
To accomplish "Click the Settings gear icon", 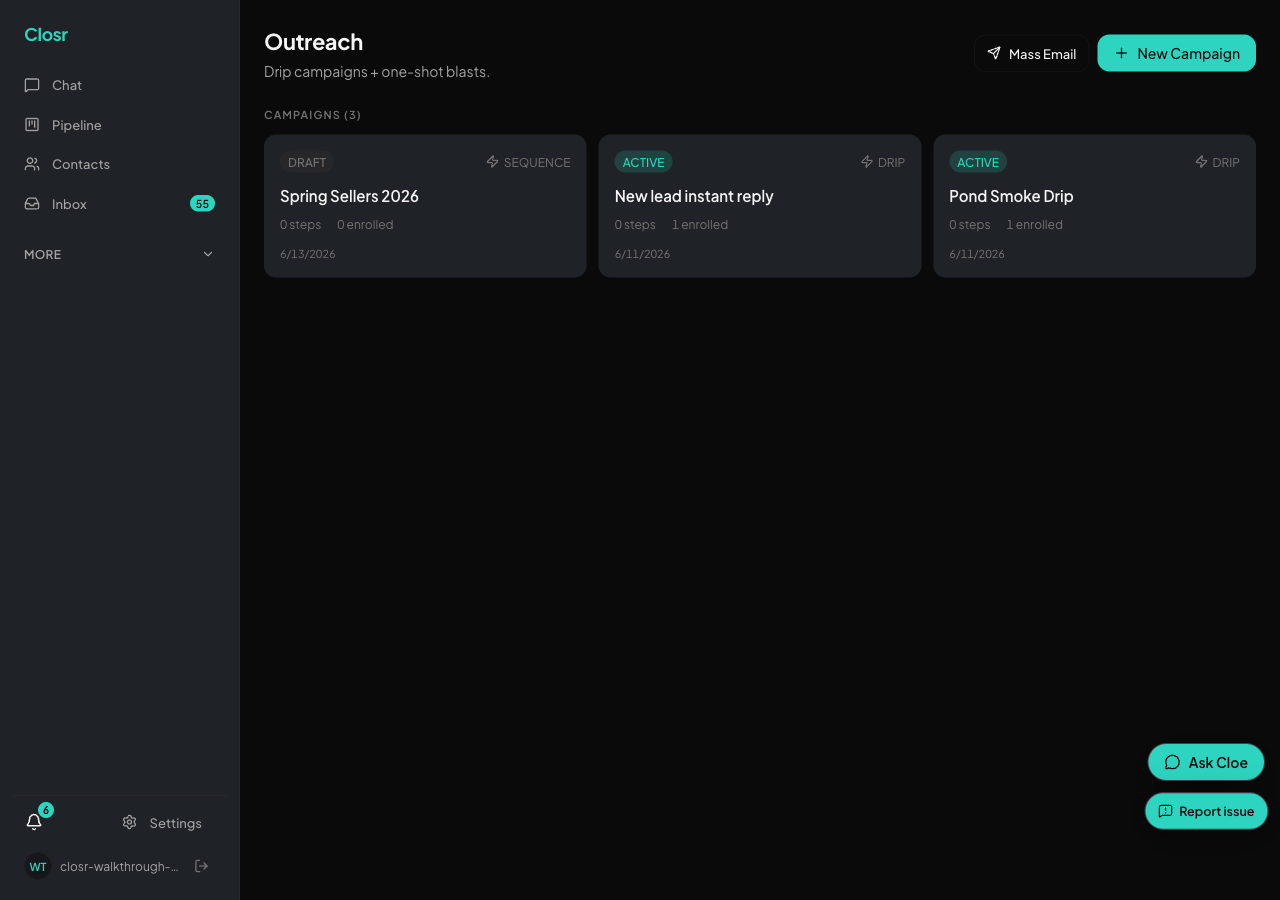I will (129, 822).
